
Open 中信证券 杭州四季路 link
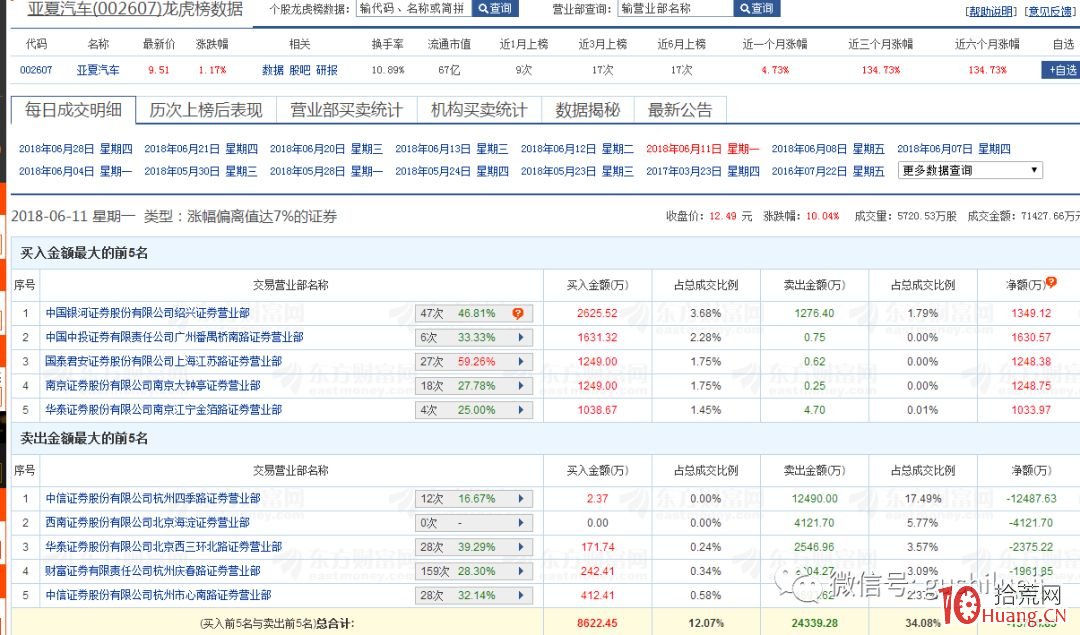(x=153, y=498)
